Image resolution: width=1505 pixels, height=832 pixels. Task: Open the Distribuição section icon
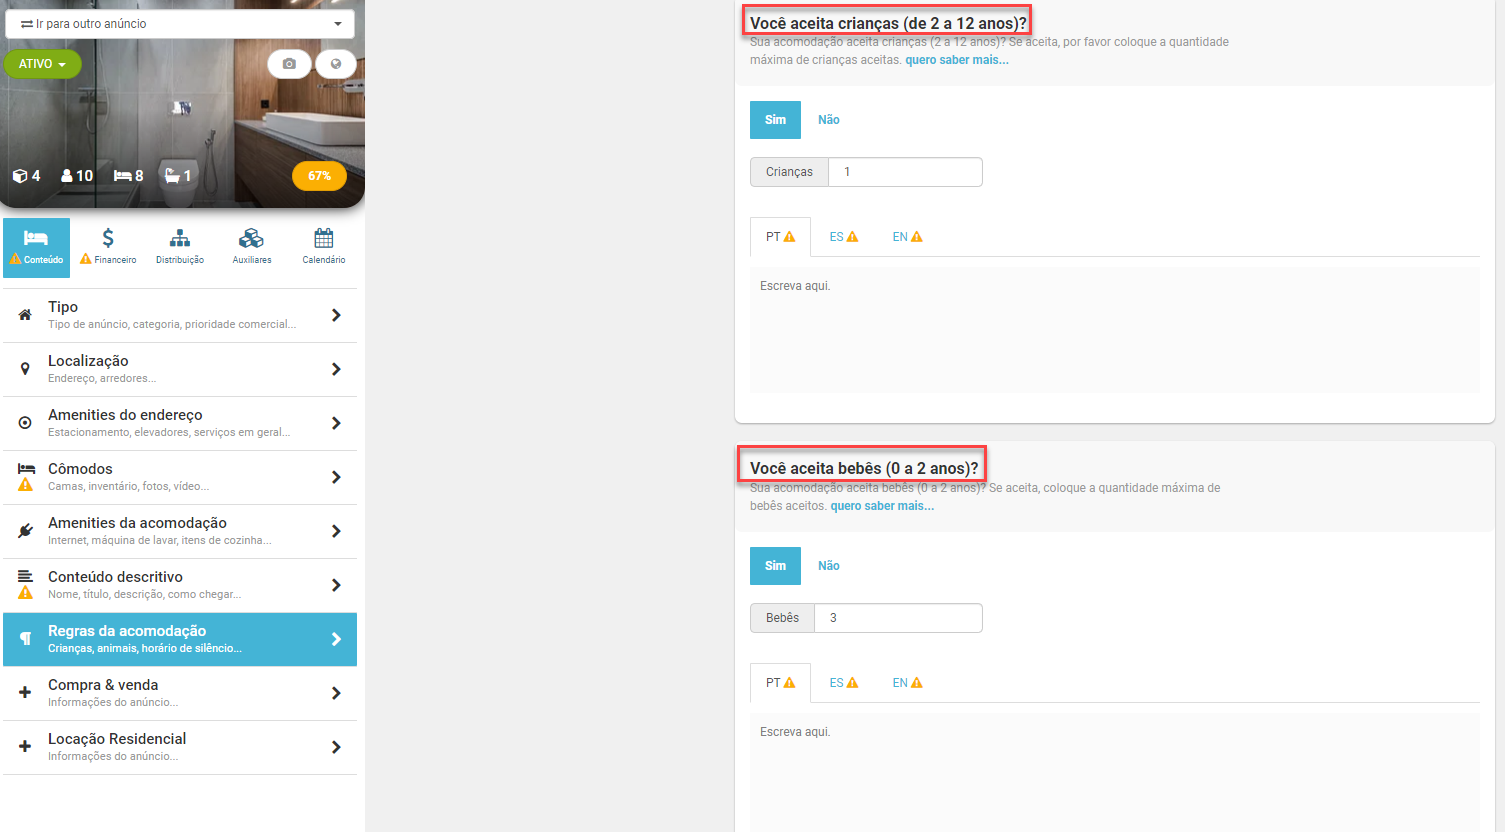tap(180, 247)
